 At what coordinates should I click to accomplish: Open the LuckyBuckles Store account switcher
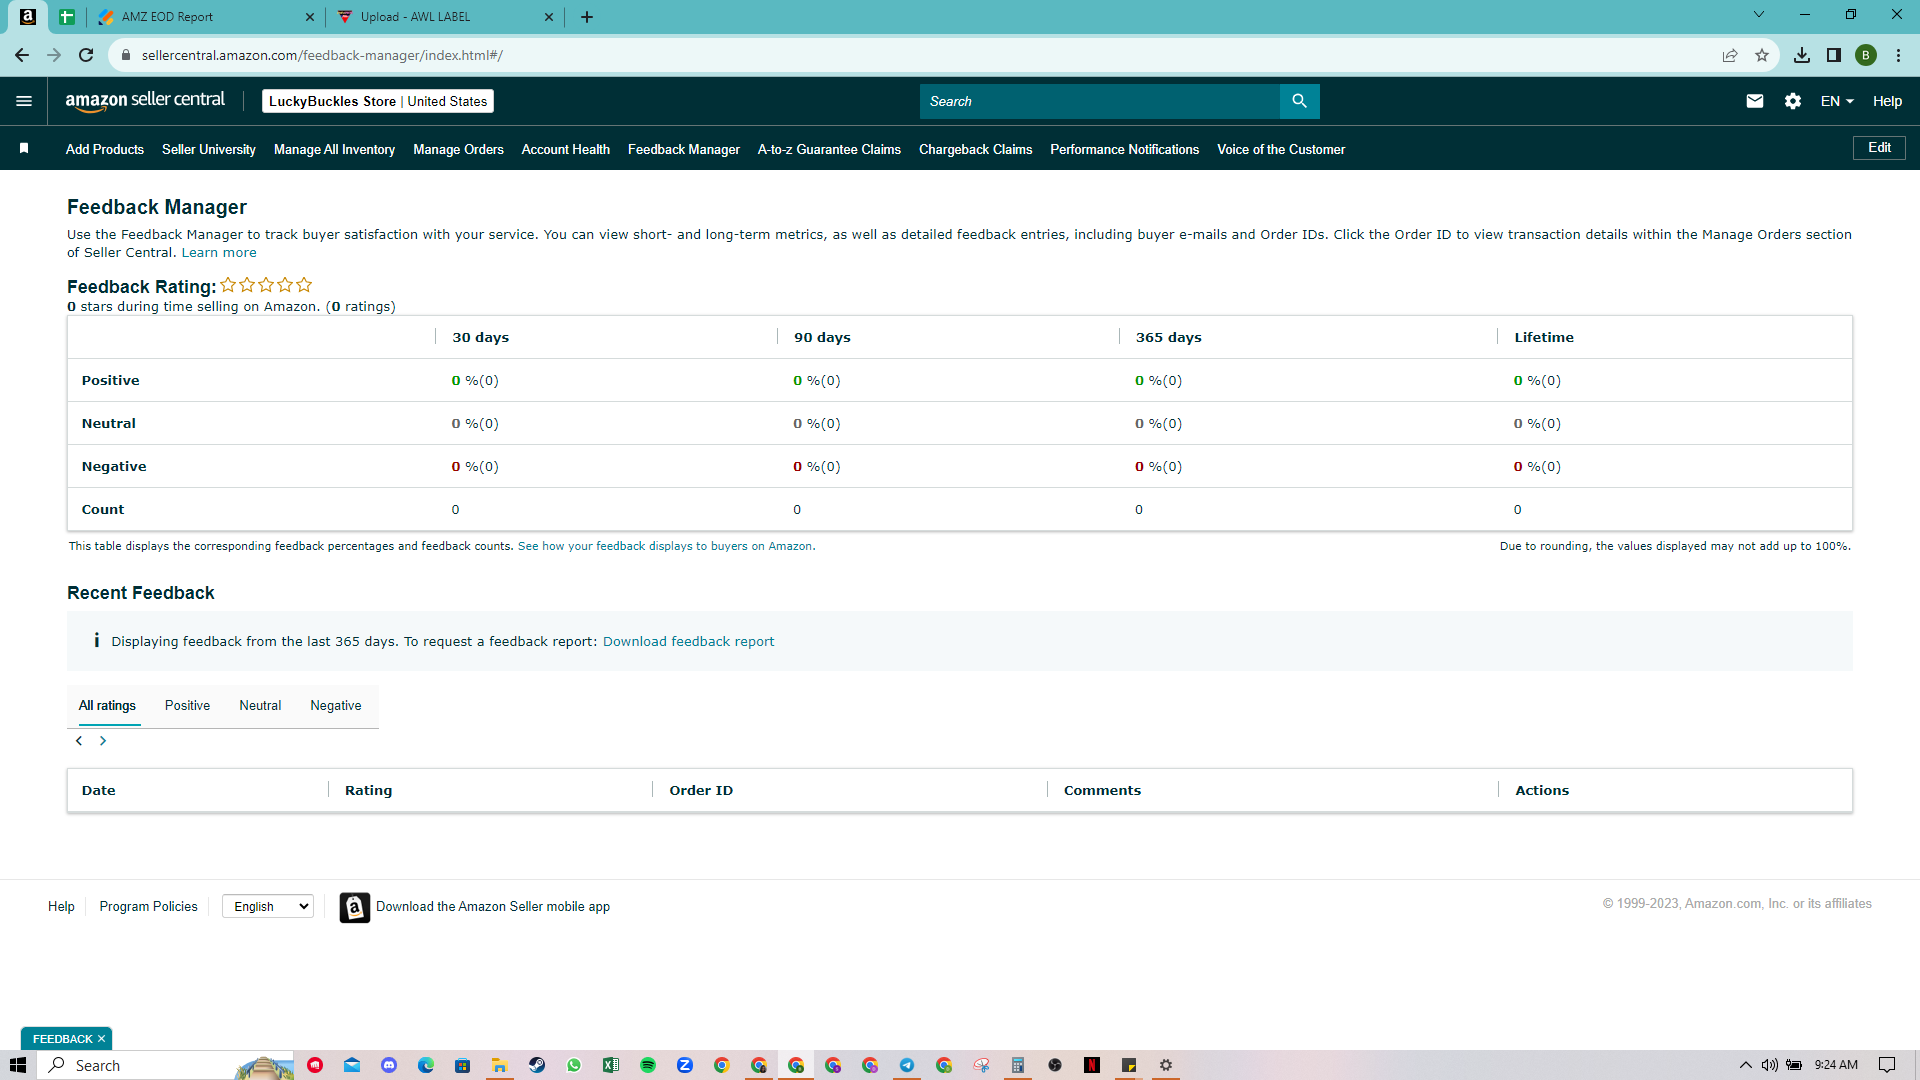[x=378, y=101]
